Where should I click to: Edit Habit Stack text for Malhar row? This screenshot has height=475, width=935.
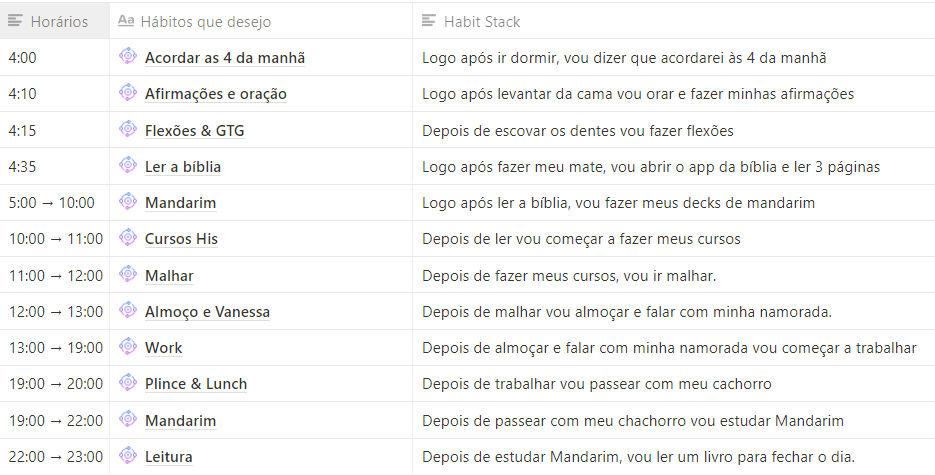pos(569,276)
